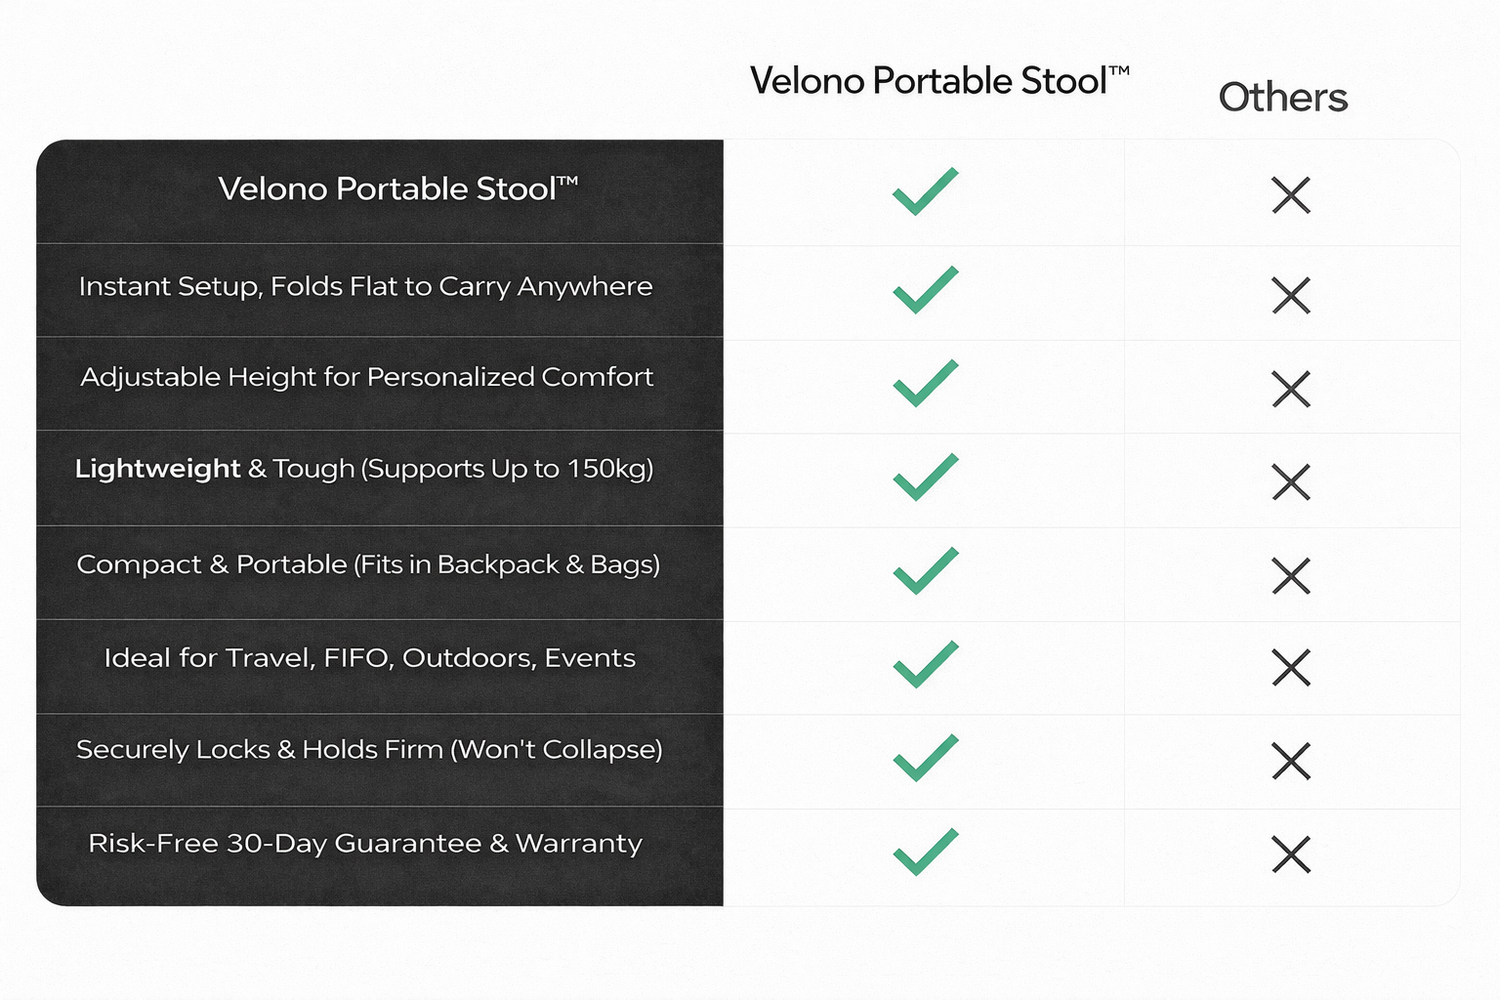Screen dimensions: 1500x1000
Task: Click the green checkmark in the Instant Setup row
Action: [x=925, y=290]
